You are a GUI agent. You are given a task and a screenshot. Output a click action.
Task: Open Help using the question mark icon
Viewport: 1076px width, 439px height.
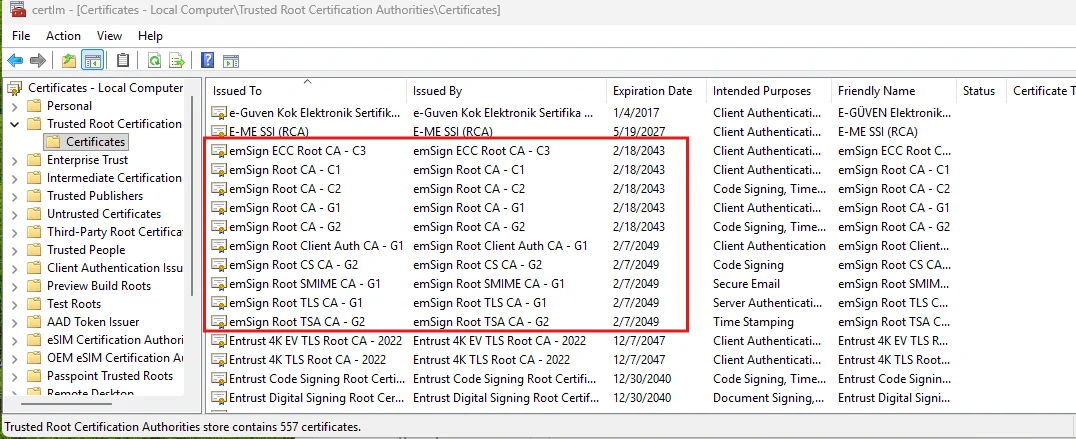point(207,60)
